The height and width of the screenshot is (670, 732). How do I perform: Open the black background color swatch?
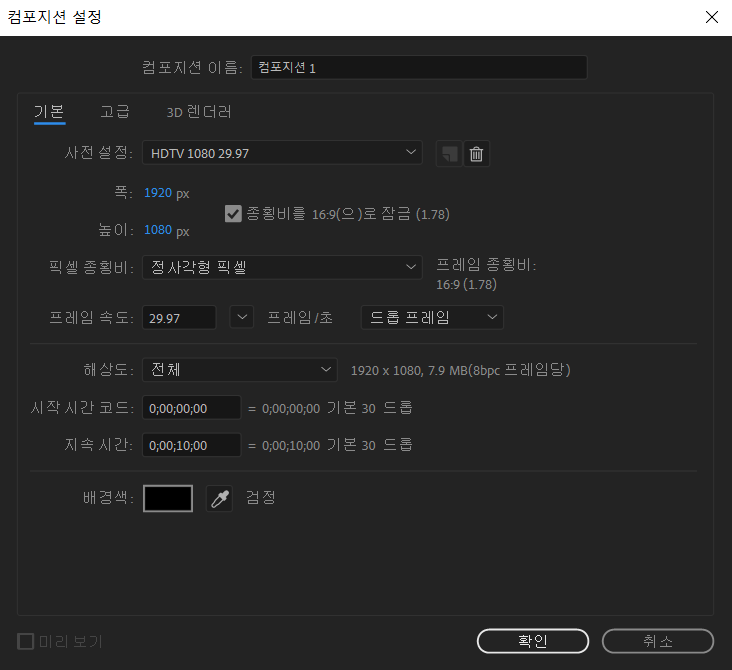point(168,499)
